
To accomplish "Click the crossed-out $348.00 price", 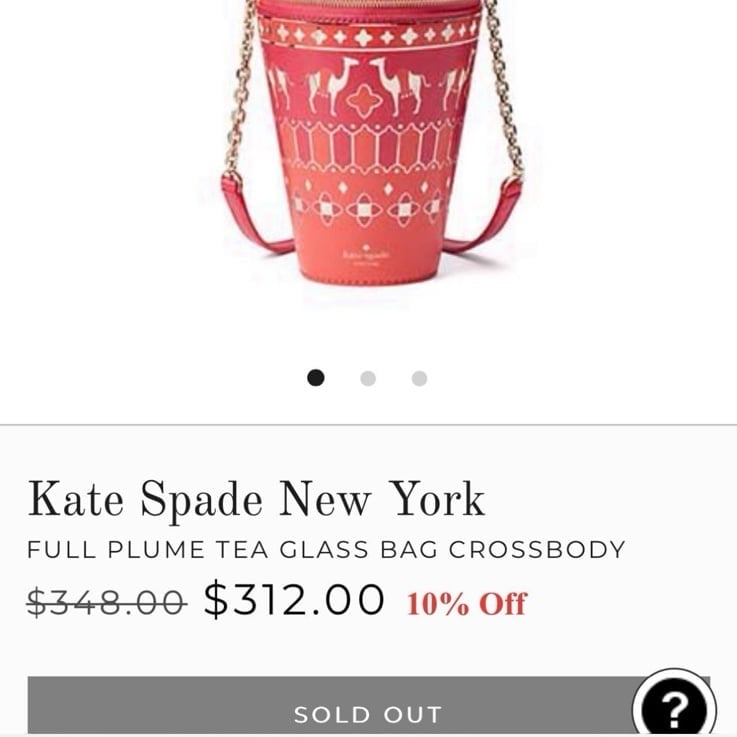I will tap(107, 602).
